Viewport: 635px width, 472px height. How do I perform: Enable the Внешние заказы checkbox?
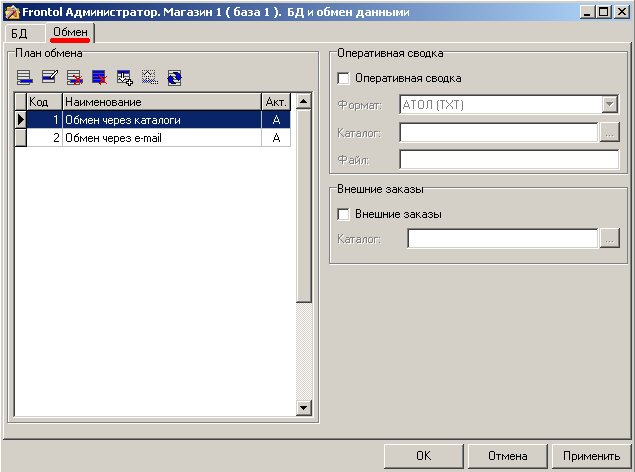click(x=343, y=214)
